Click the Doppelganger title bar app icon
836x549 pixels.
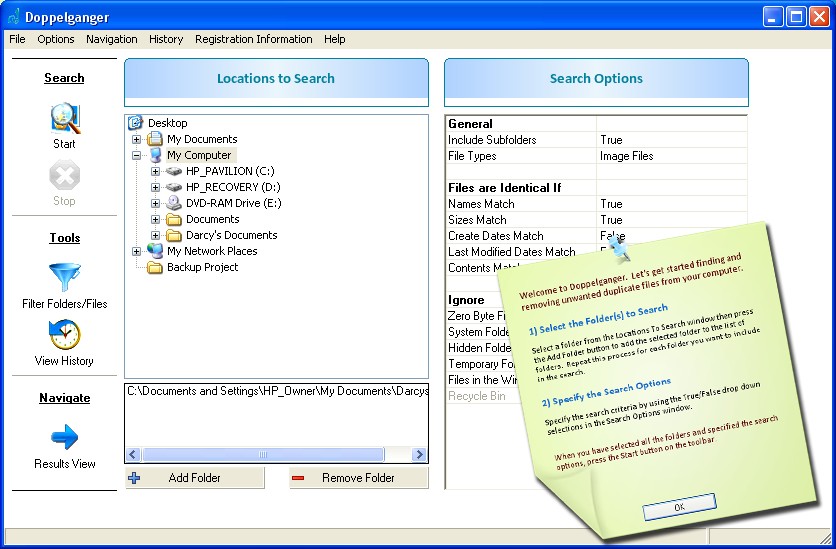pyautogui.click(x=14, y=17)
